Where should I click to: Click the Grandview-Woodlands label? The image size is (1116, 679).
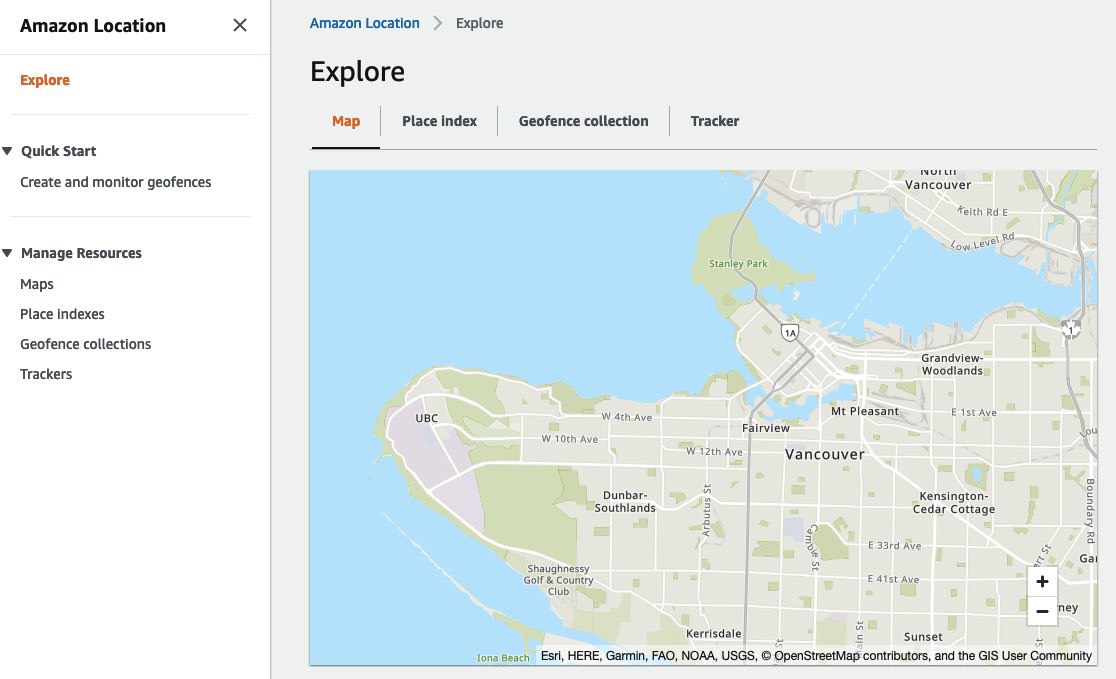click(x=952, y=364)
